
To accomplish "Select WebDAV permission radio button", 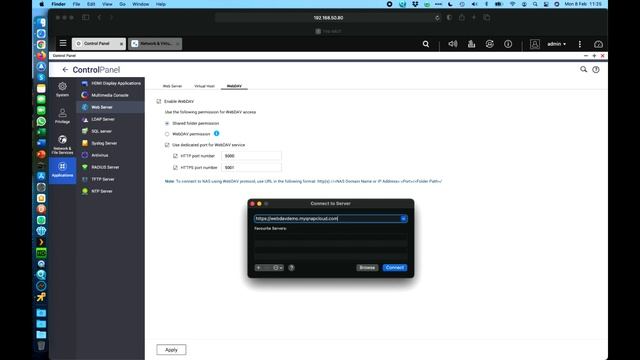I will 167,134.
